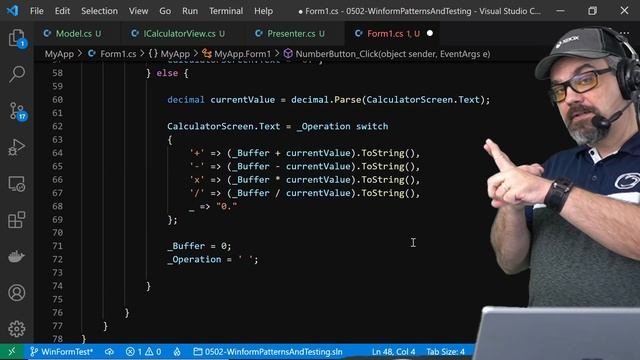Place cursor on currentValue declaration line
The image size is (640, 360).
[x=328, y=100]
